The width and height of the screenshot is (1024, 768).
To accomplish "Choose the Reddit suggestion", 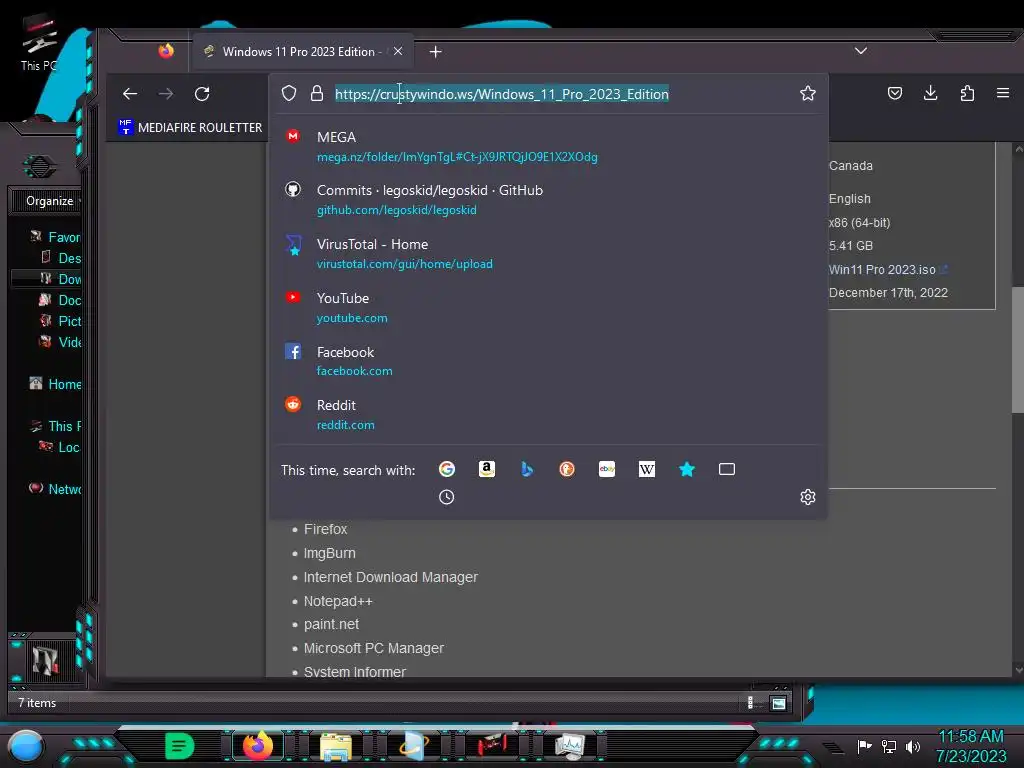I will [549, 415].
